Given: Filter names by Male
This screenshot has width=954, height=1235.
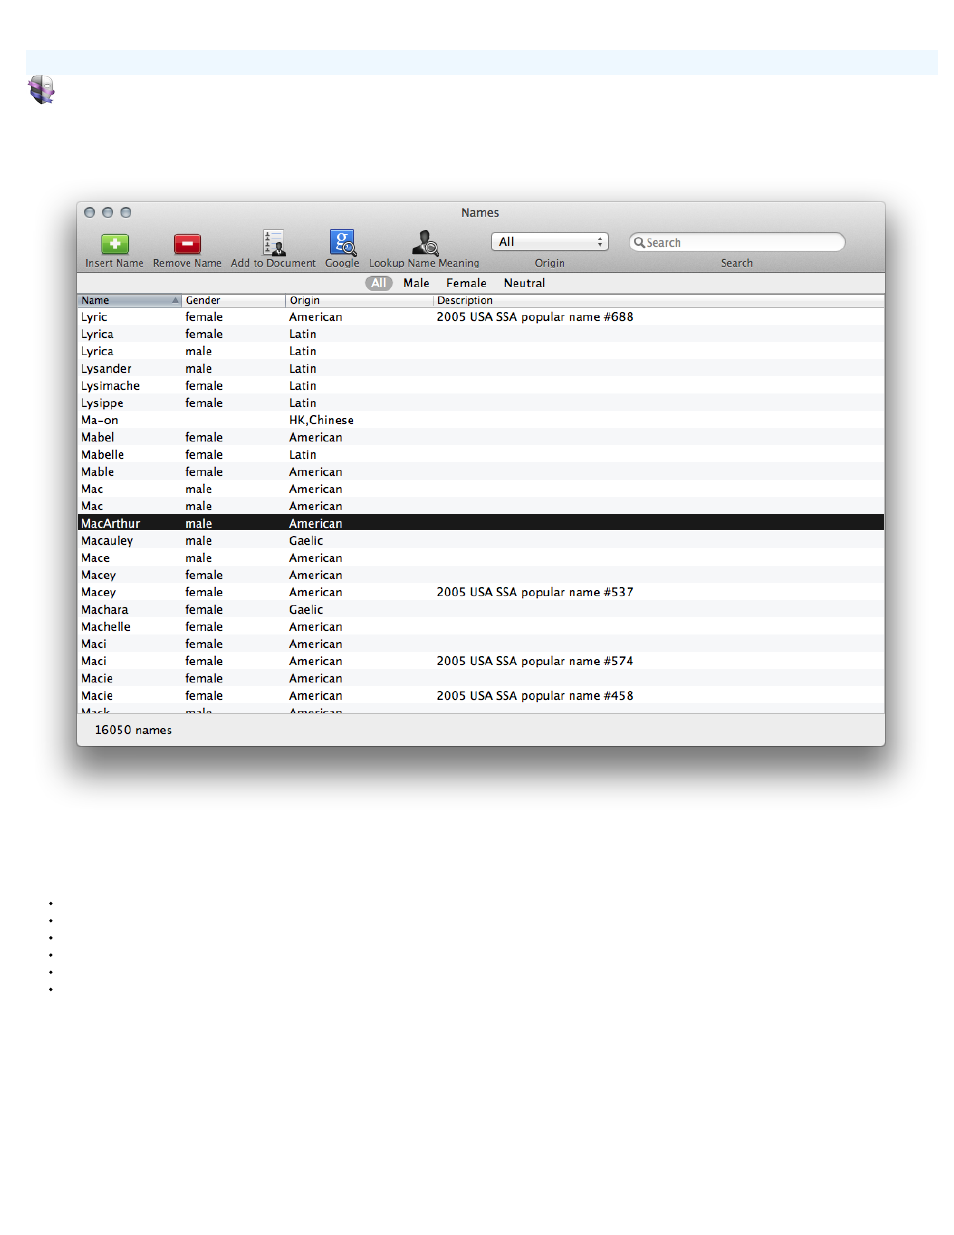Looking at the screenshot, I should click(x=416, y=283).
